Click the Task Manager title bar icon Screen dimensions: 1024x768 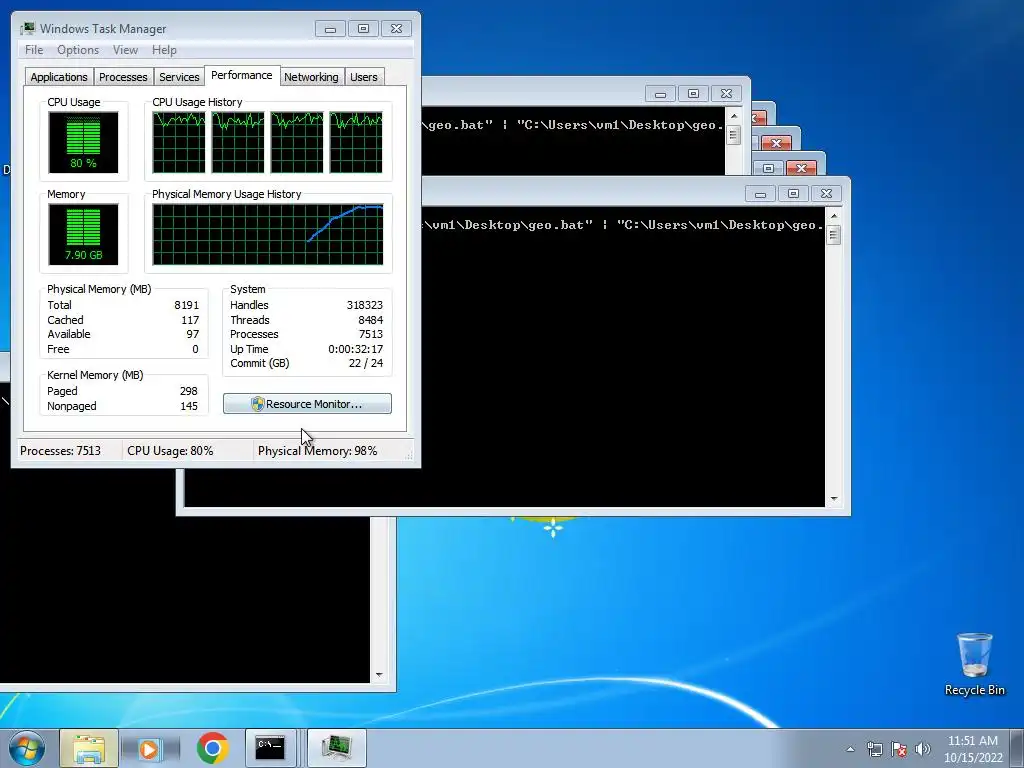(27, 29)
